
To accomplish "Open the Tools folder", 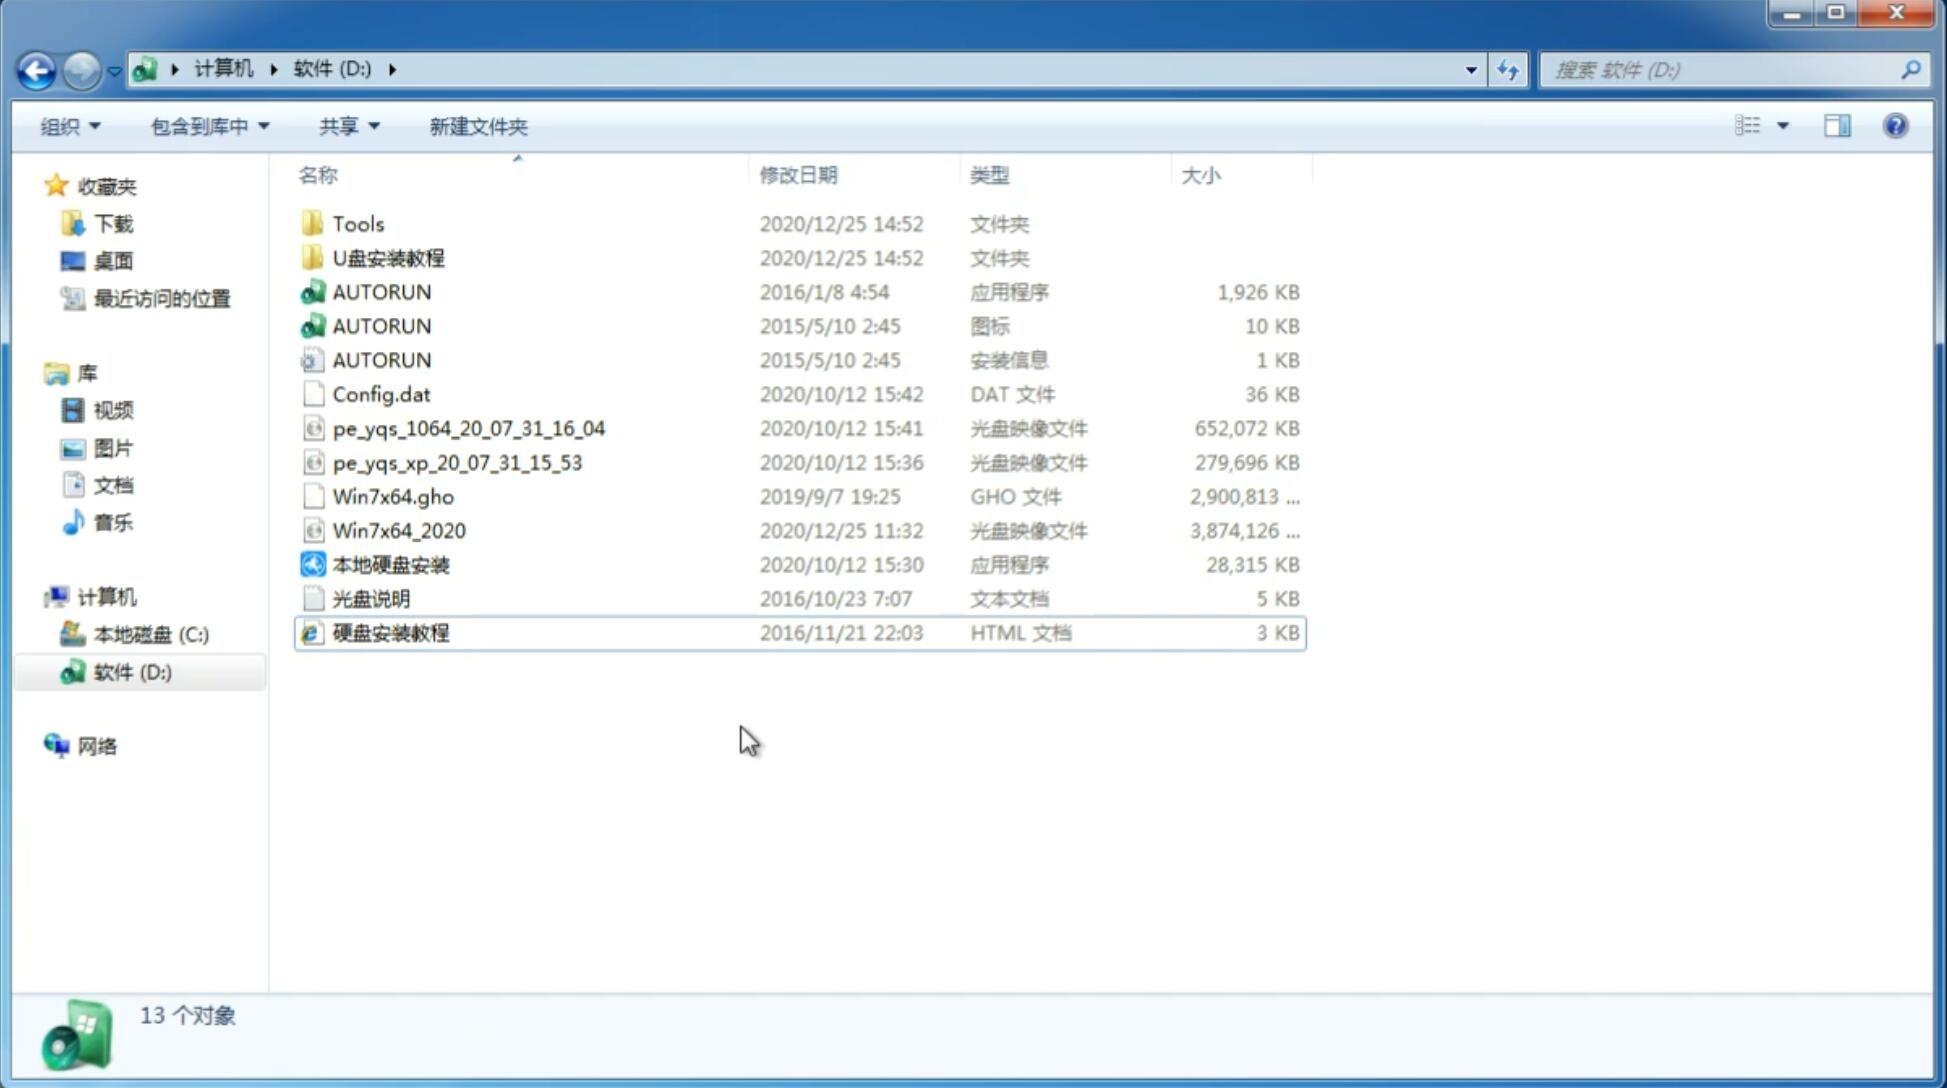I will [357, 223].
